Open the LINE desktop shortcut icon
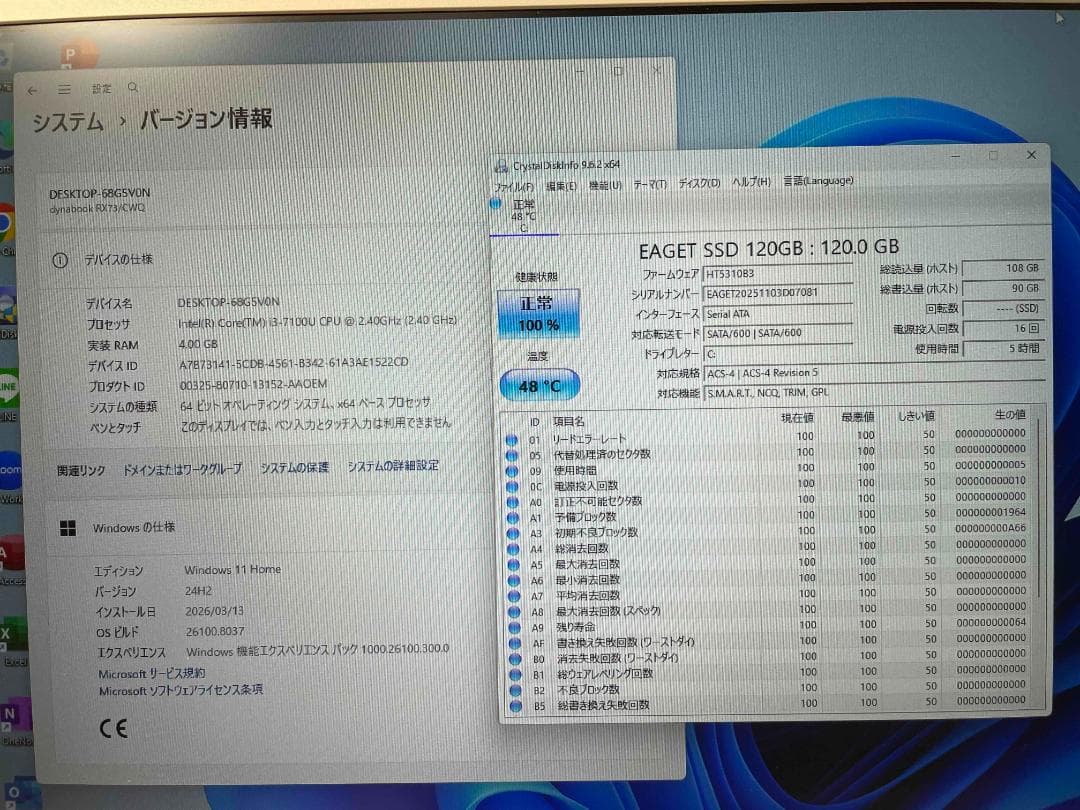The image size is (1080, 810). pyautogui.click(x=8, y=394)
